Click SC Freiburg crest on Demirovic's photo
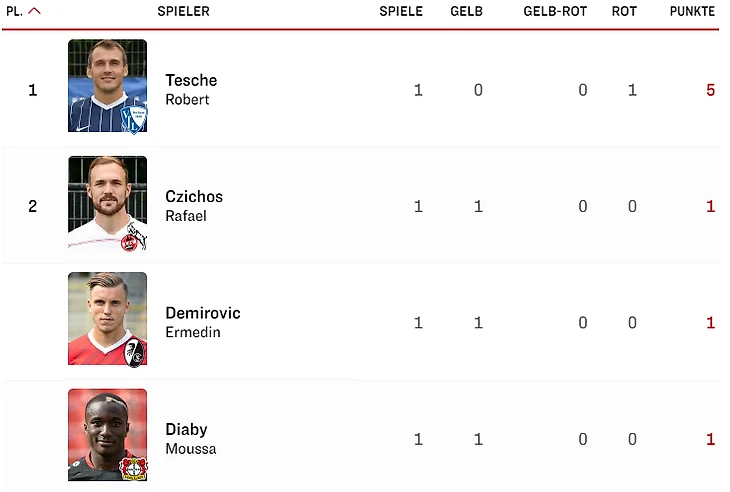The image size is (730, 492). 133,353
